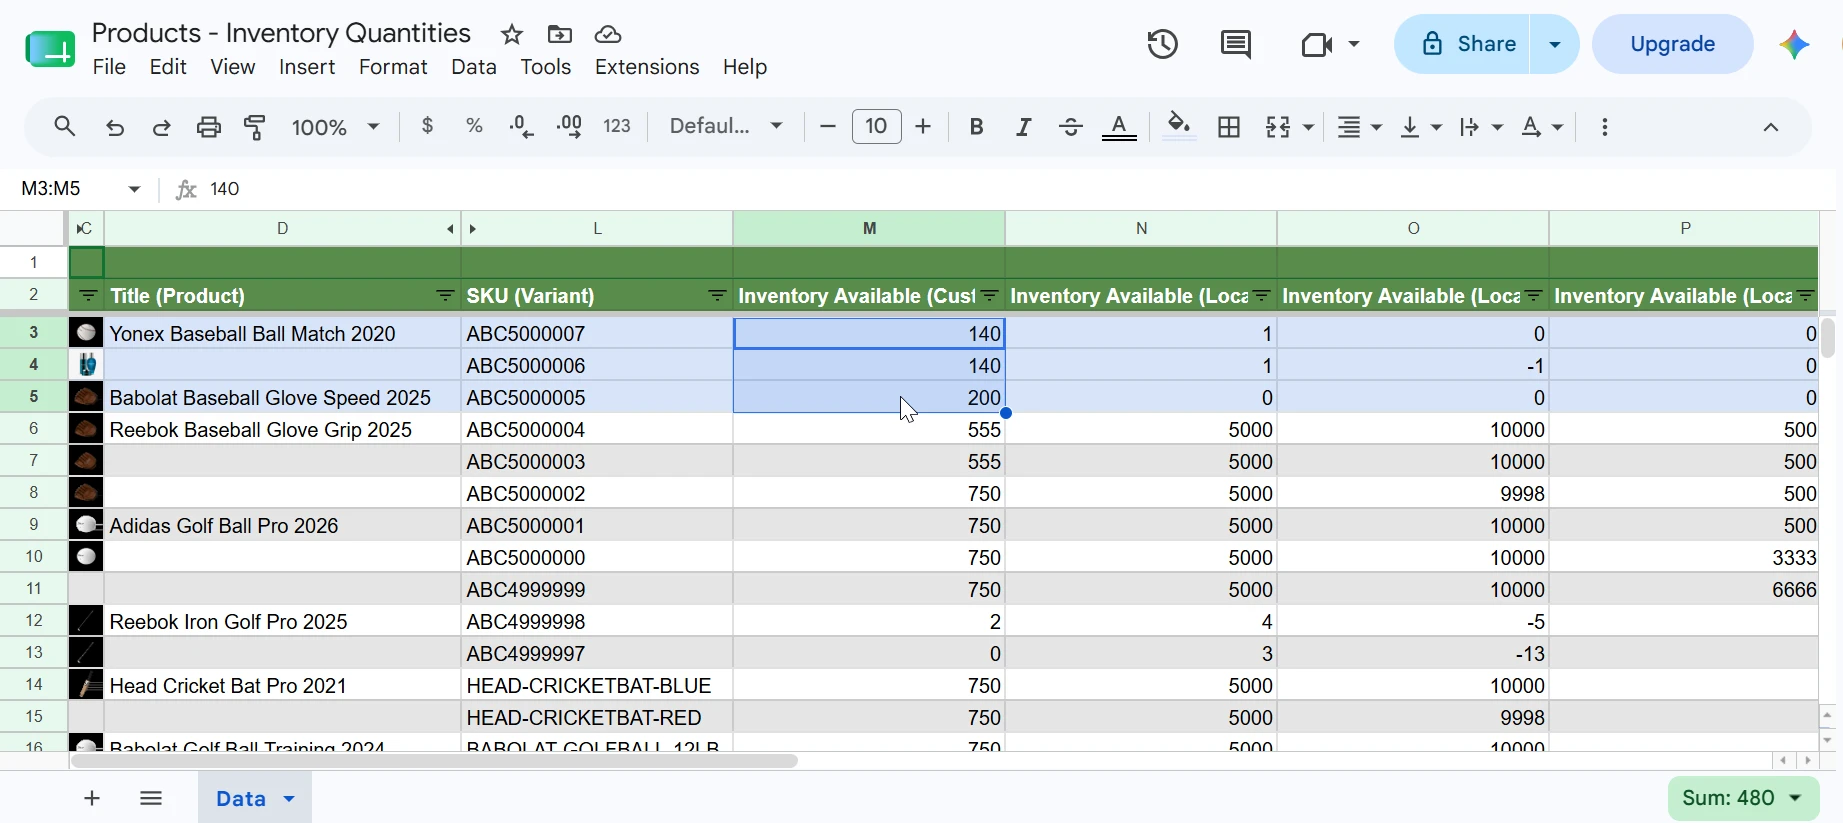Toggle the Title (Product) filter

click(445, 296)
